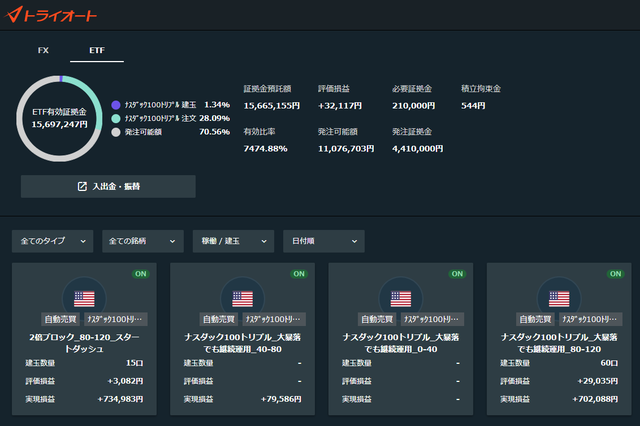Click 実現損益 +734,983円 value
The height and width of the screenshot is (426, 640).
pyautogui.click(x=120, y=399)
